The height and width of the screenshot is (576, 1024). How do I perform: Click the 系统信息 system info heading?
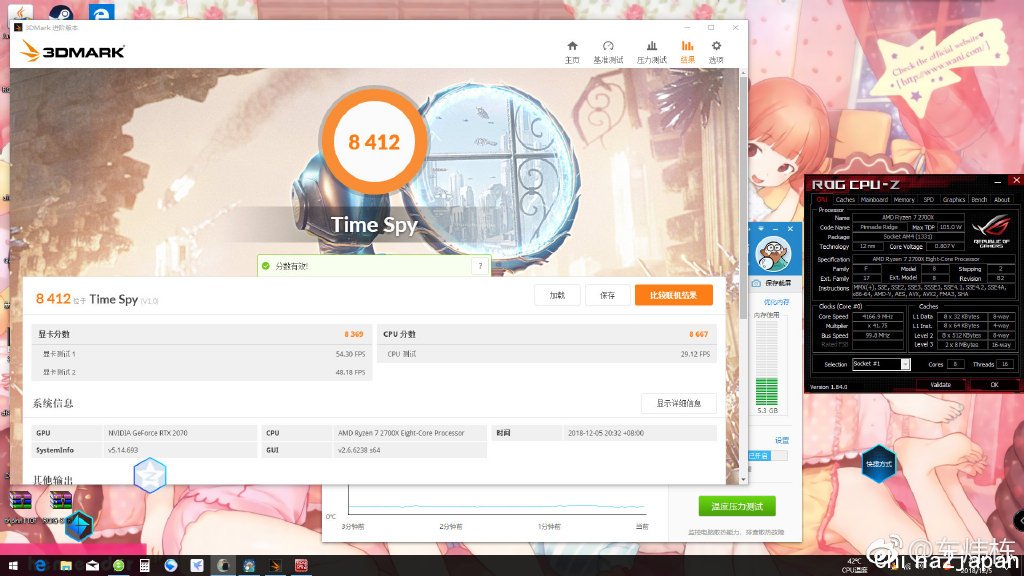pos(53,404)
